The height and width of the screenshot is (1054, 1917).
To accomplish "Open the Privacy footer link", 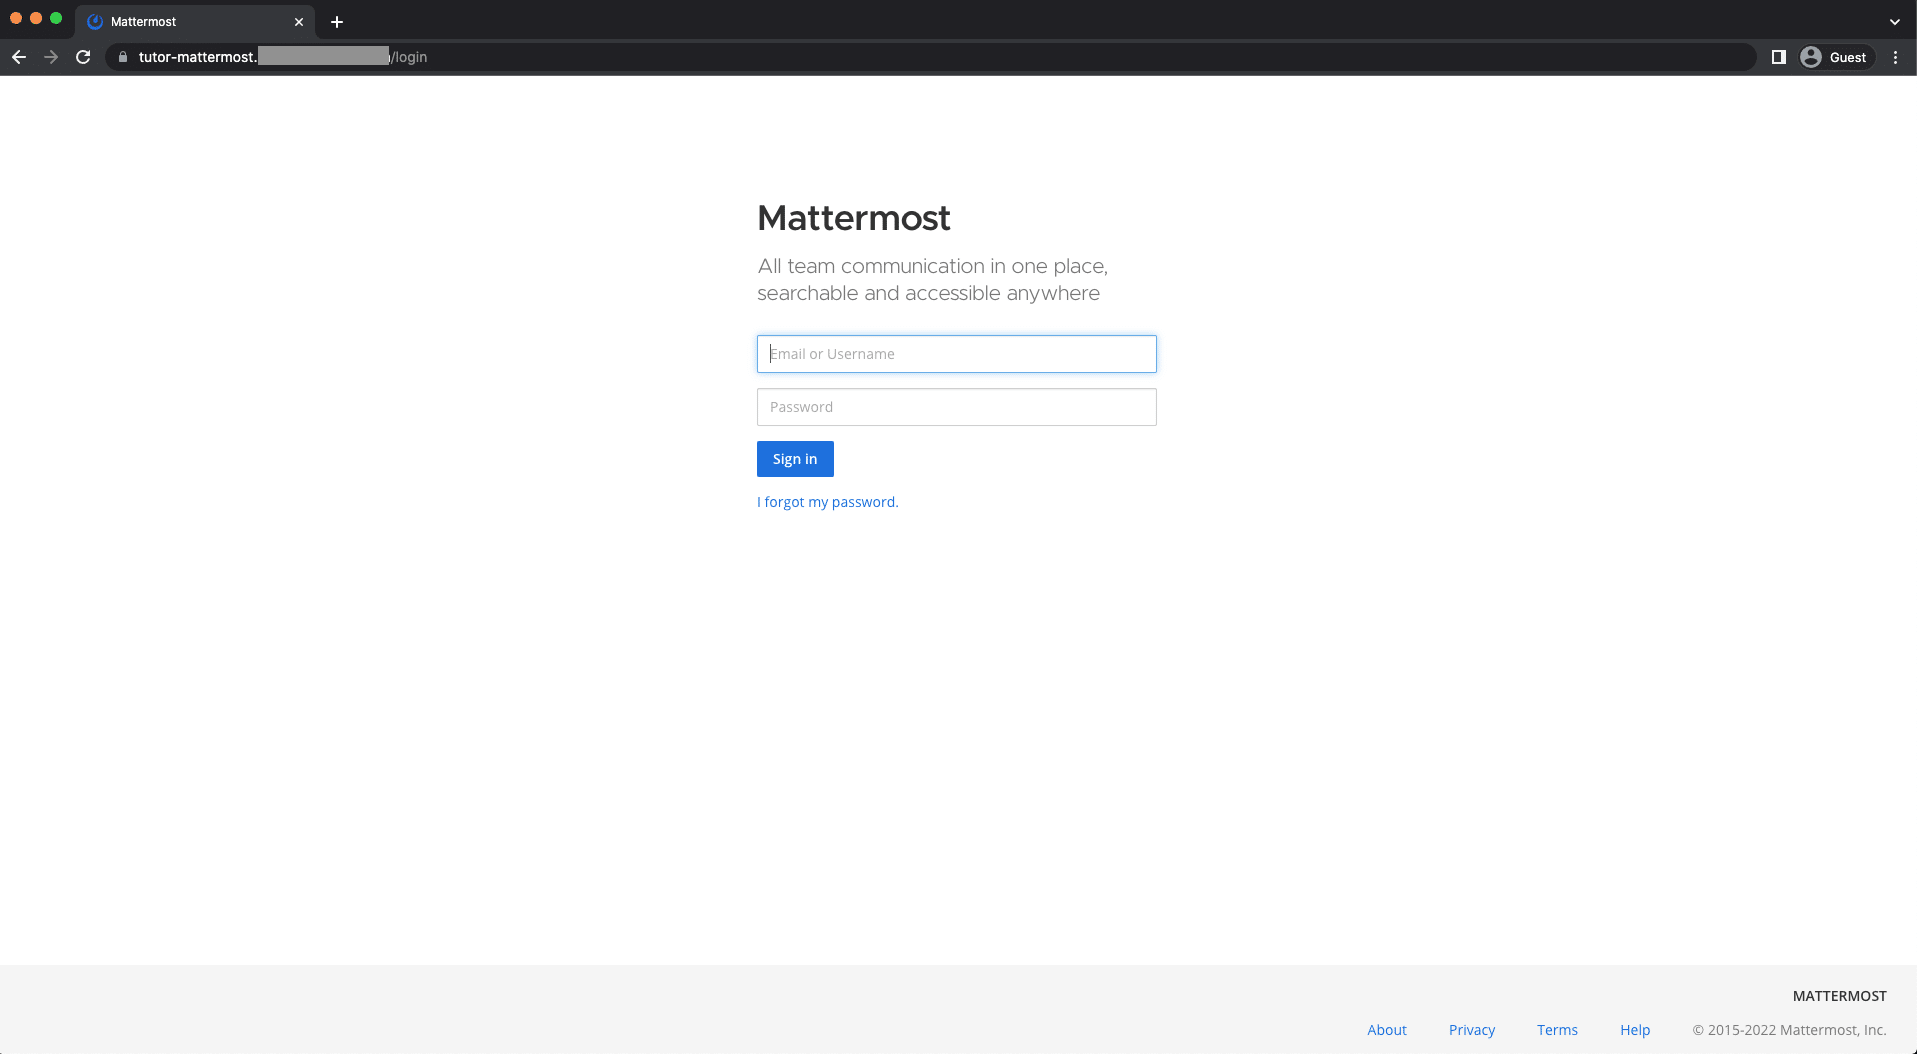I will [x=1472, y=1030].
